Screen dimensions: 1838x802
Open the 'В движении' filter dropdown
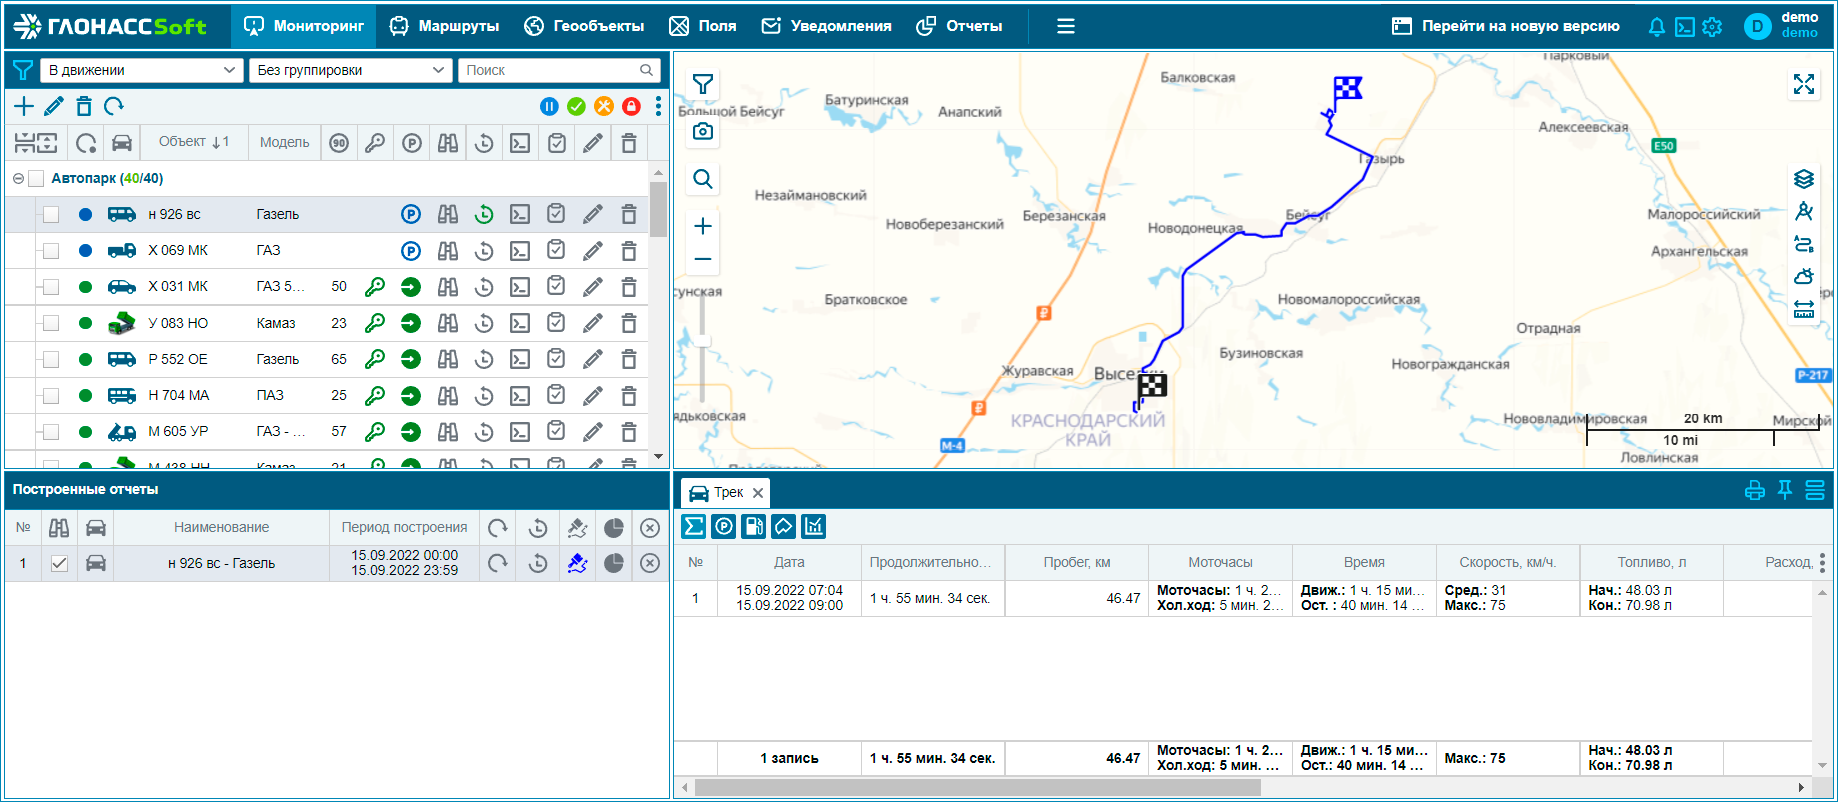[141, 70]
